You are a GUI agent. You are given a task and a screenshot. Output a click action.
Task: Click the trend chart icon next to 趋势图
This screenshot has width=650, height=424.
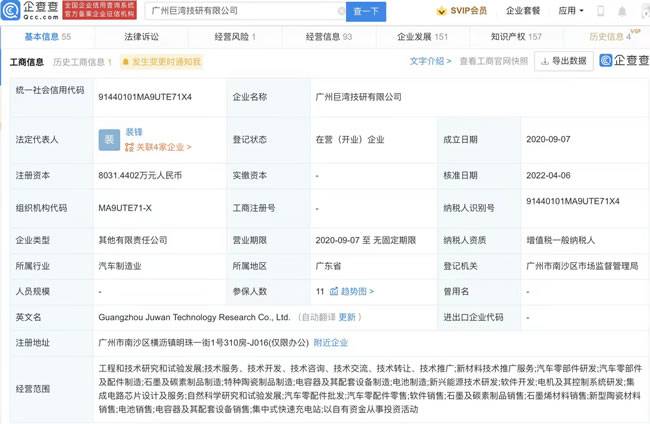pyautogui.click(x=333, y=291)
